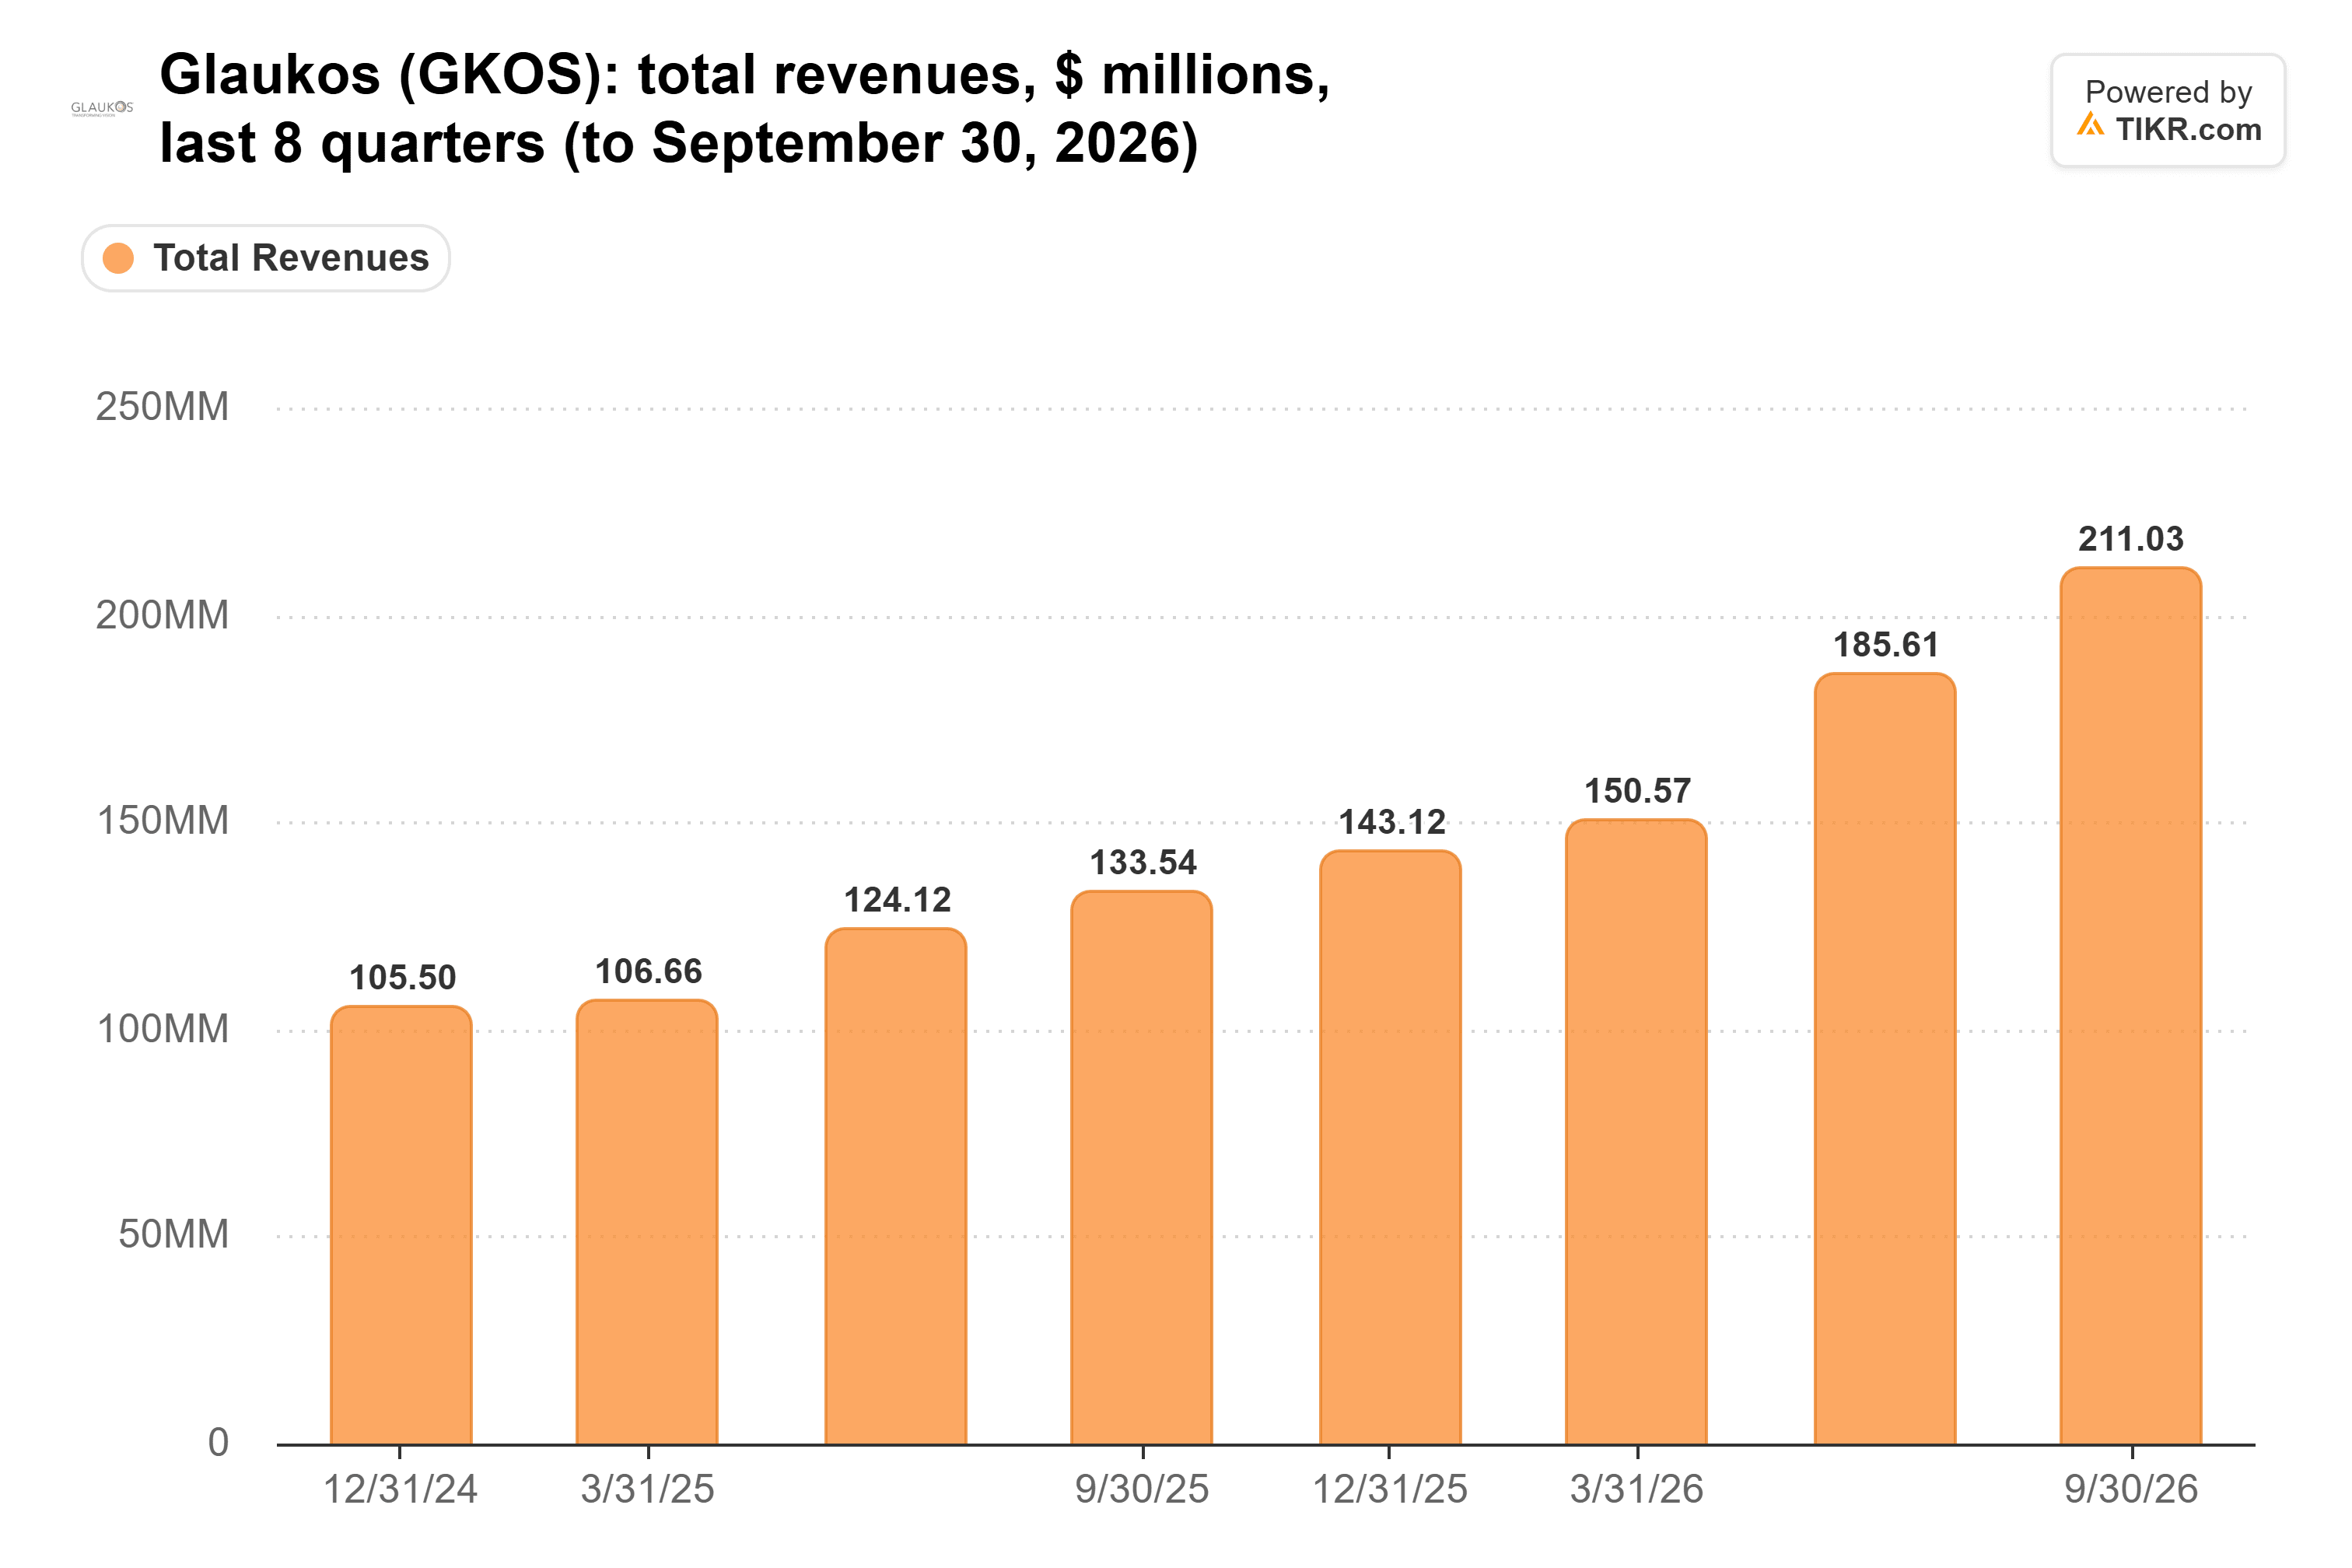
Task: Select the 12/31/24 revenue bar
Action: 401,1225
